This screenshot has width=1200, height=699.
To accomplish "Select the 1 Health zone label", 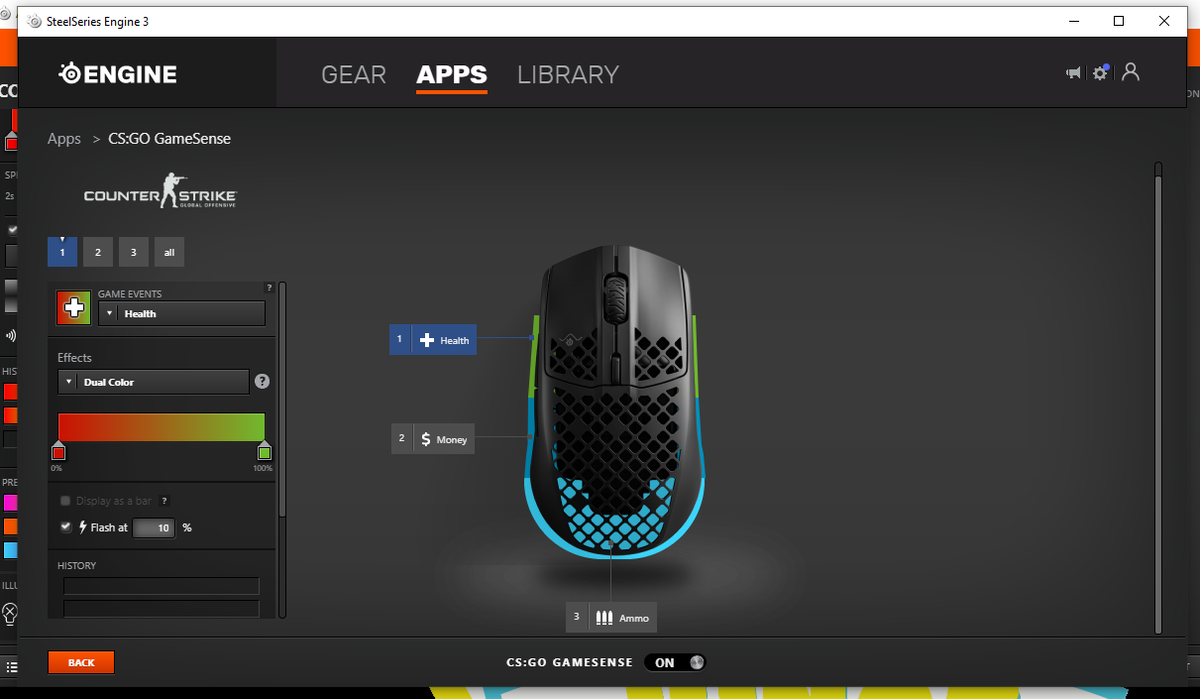I will point(433,340).
